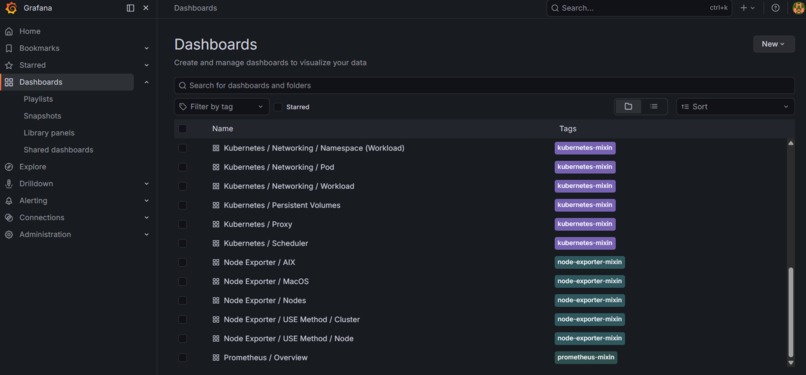This screenshot has width=806, height=375.
Task: Click the magnifier icon in dashboard search
Action: pyautogui.click(x=182, y=85)
